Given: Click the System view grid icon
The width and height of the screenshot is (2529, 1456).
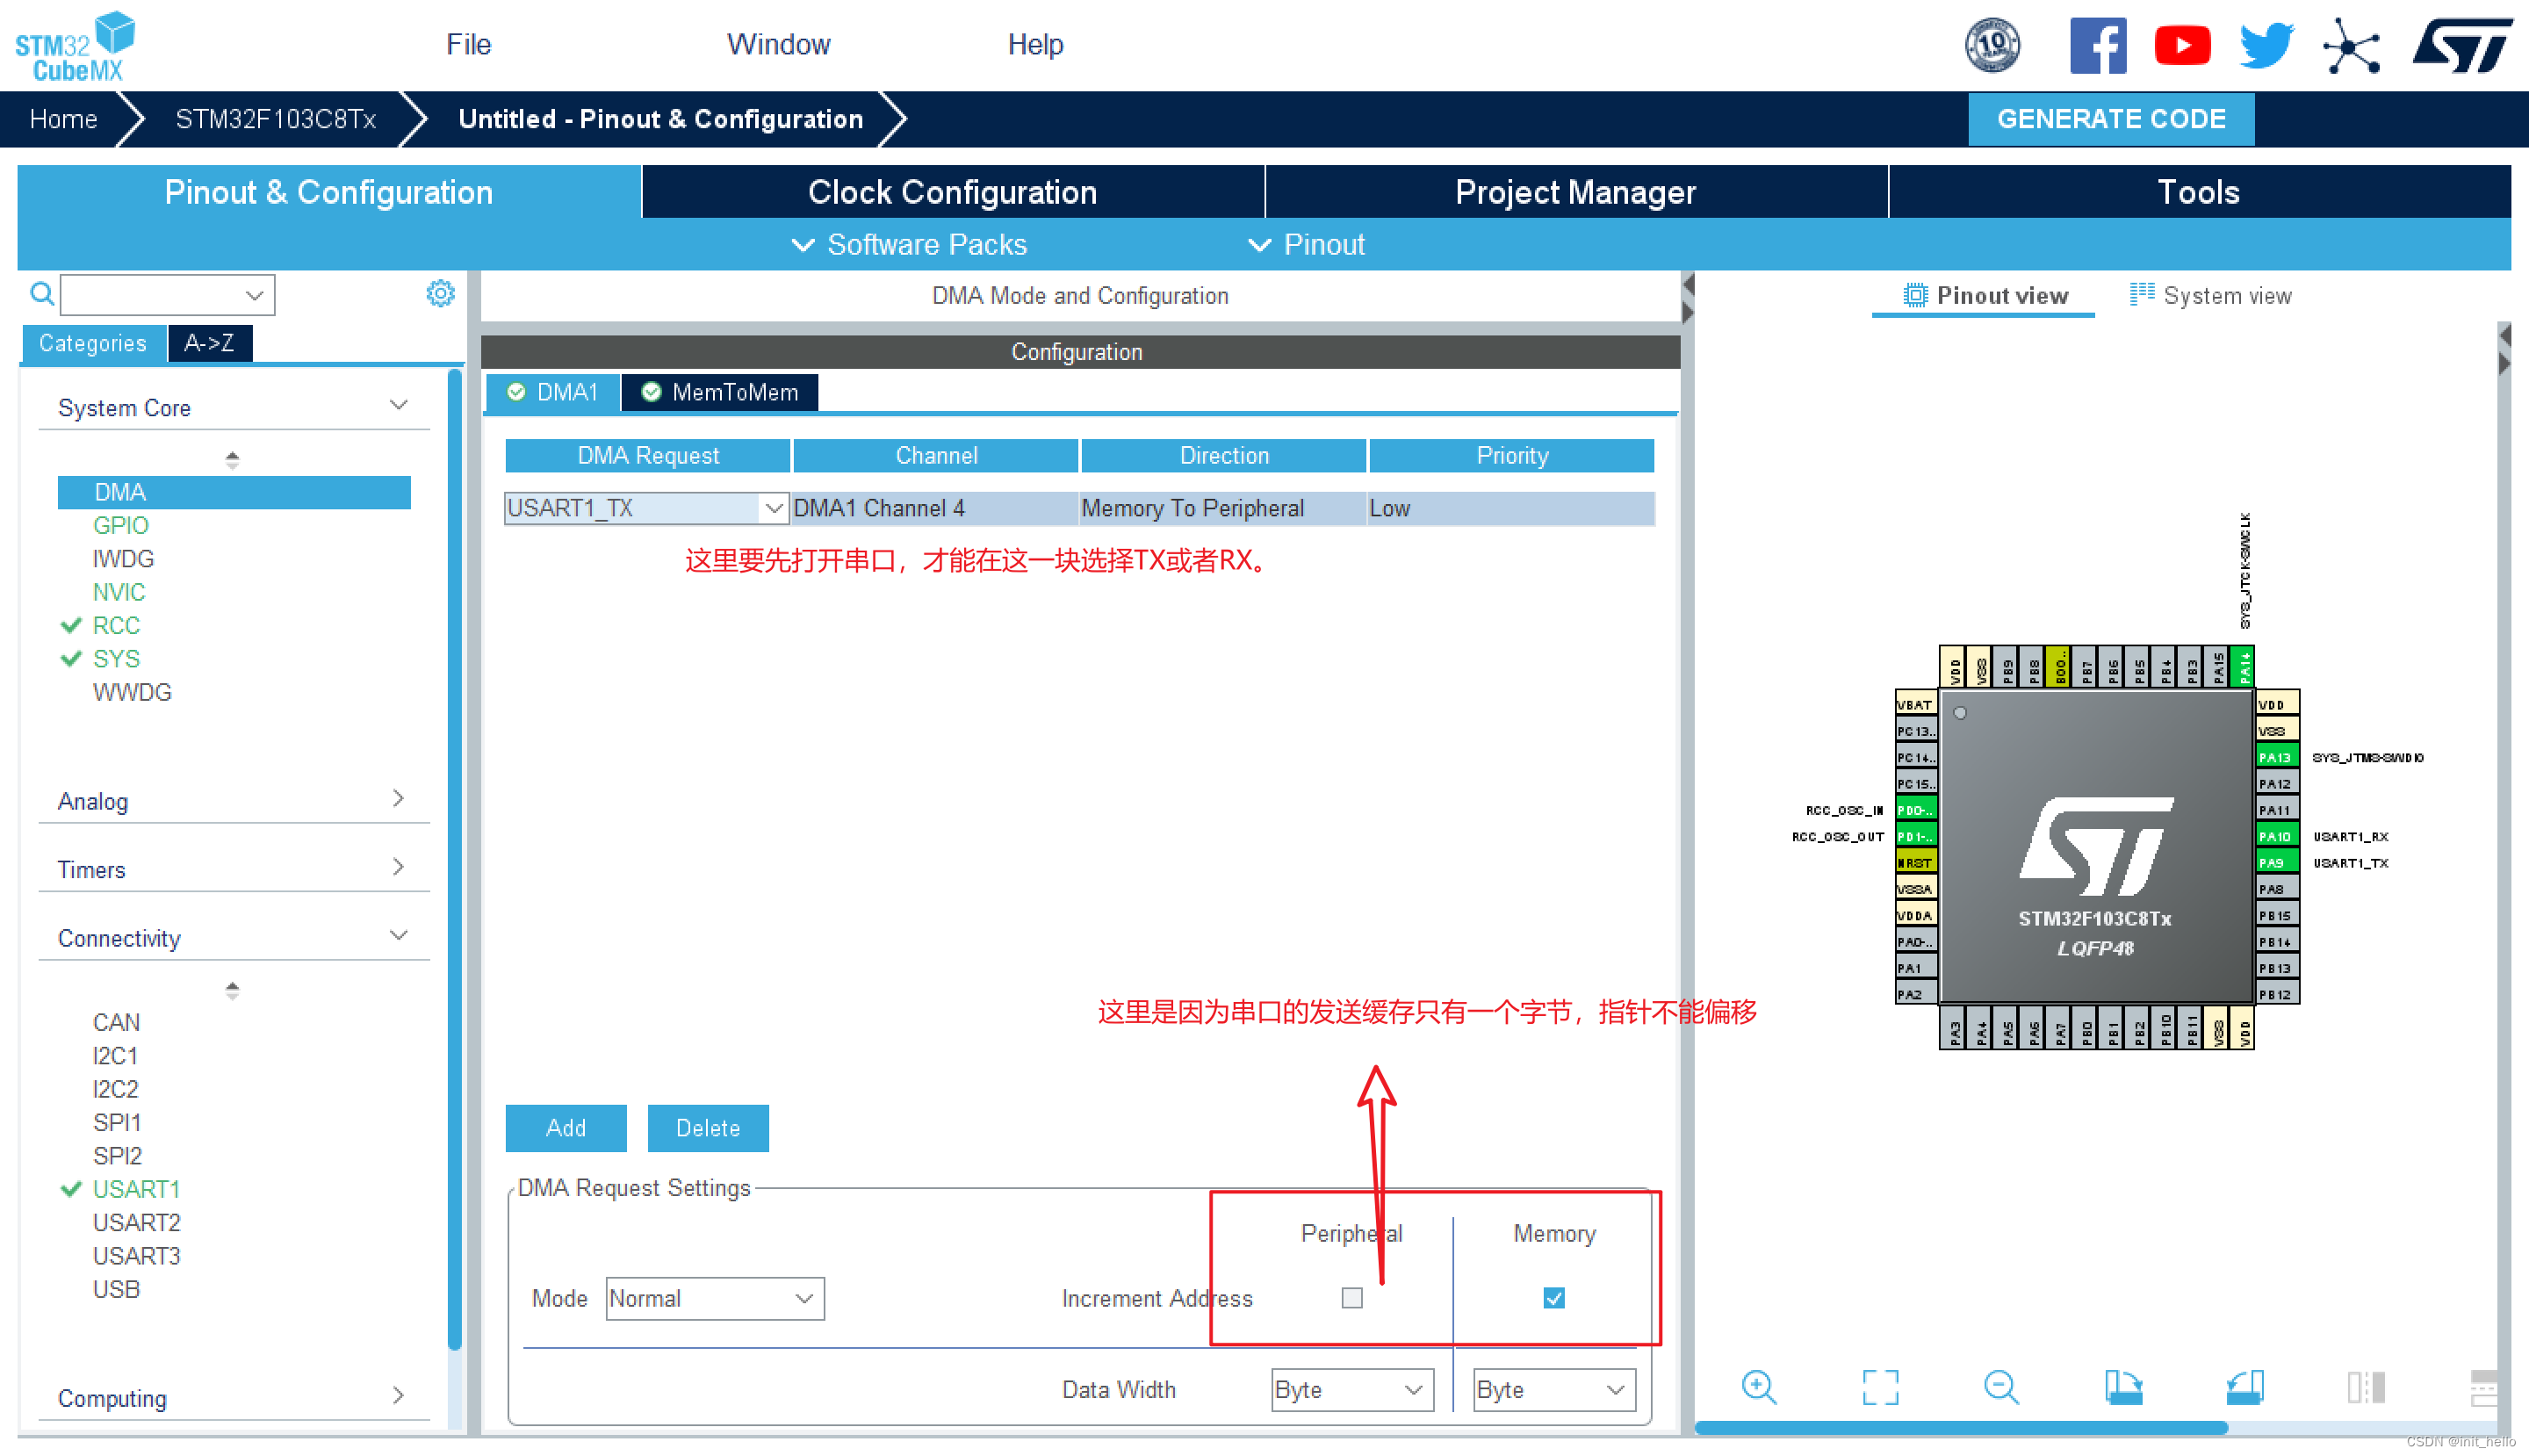Looking at the screenshot, I should [x=2141, y=294].
